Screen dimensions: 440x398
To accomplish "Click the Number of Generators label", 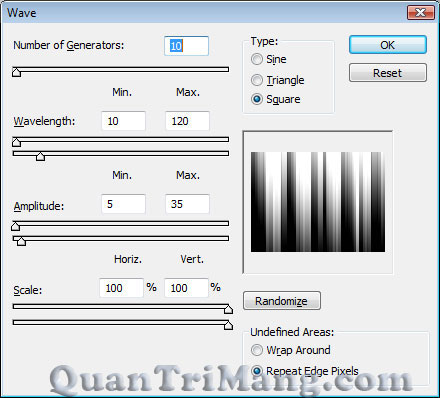I will (69, 45).
